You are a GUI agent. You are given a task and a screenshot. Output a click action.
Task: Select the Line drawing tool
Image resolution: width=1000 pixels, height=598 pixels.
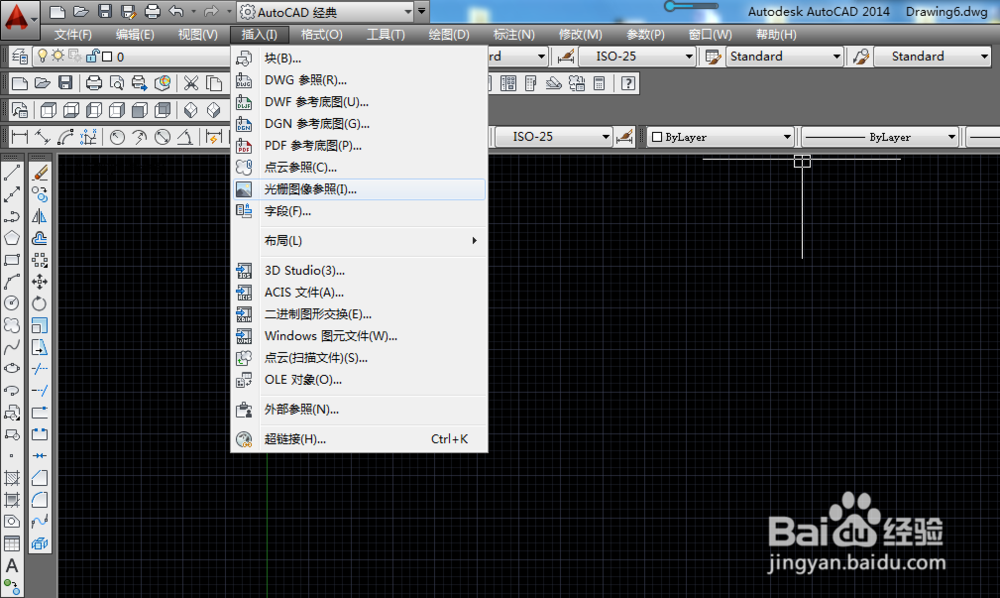coord(11,172)
